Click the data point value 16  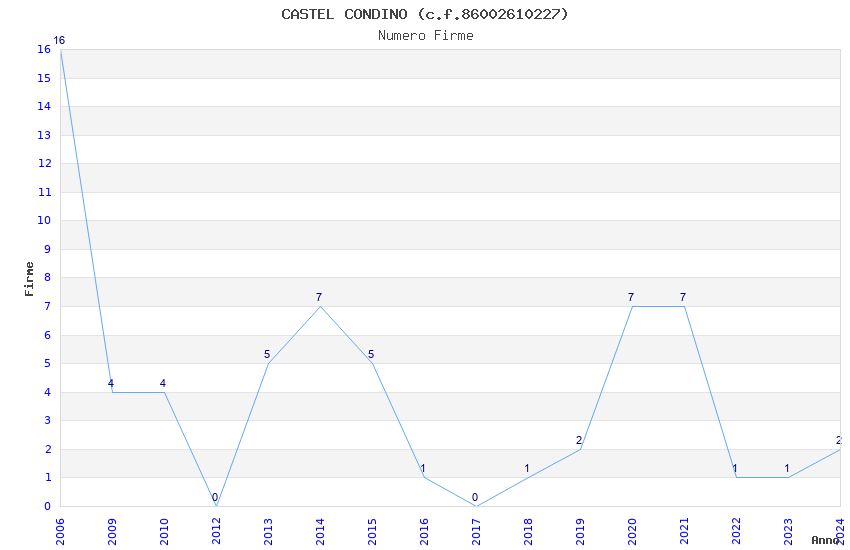[x=59, y=41]
